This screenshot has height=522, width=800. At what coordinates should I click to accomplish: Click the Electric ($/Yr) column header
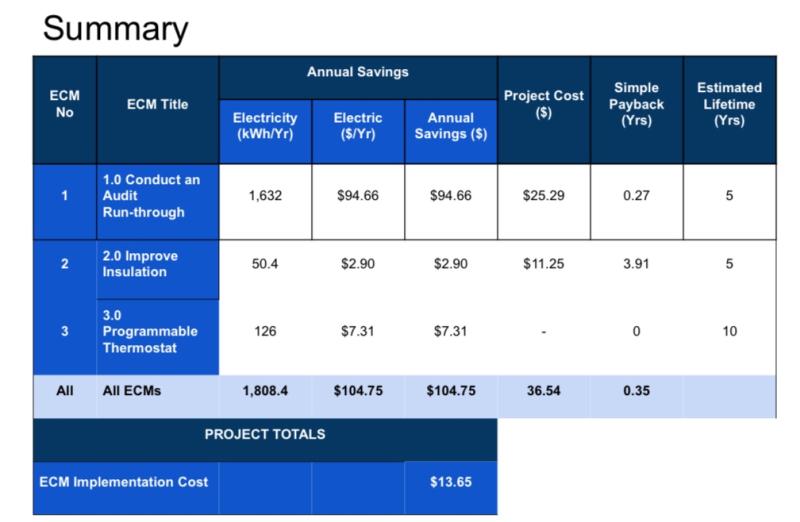tap(357, 126)
